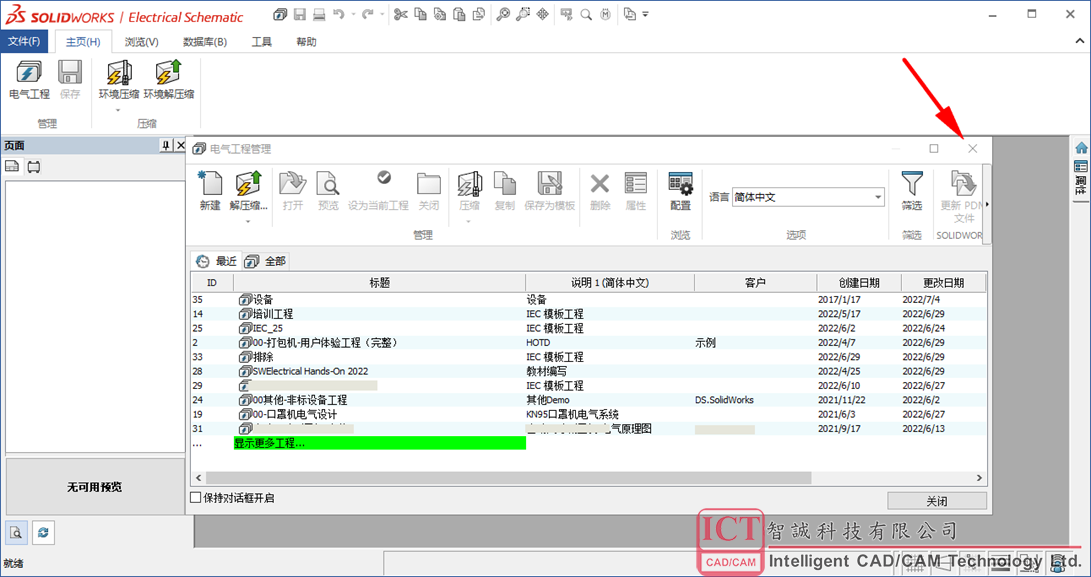Select the 00其他-非标设备工程 row
This screenshot has width=1091, height=577.
coord(589,400)
